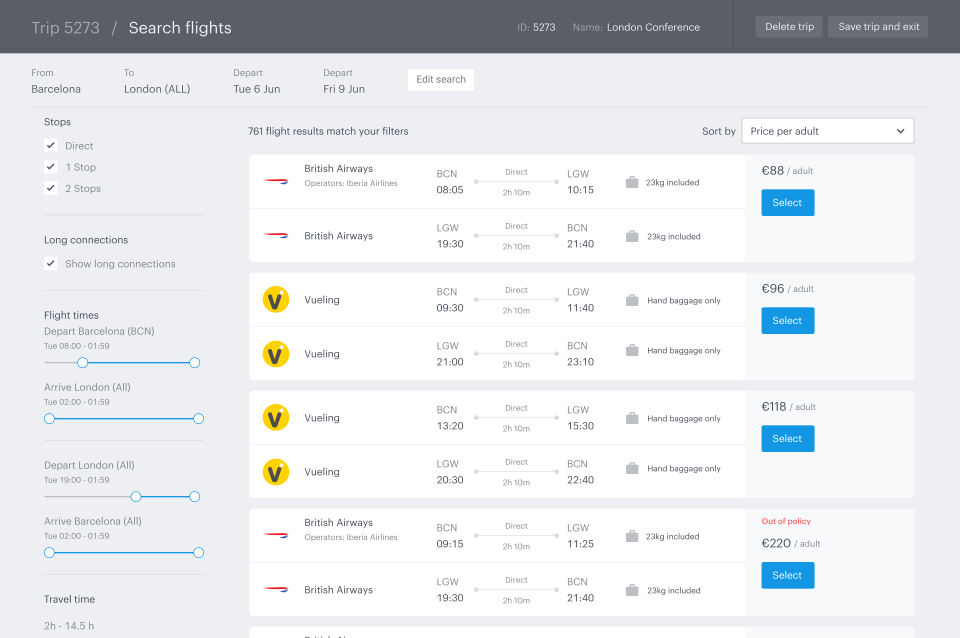Click Operators: Iberia Airlines on 08:05 flight
The width and height of the screenshot is (960, 638).
pos(351,183)
